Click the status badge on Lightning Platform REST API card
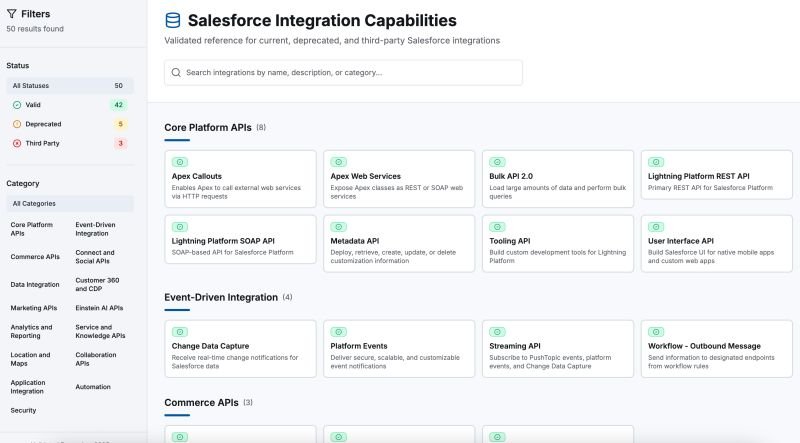 pos(656,162)
